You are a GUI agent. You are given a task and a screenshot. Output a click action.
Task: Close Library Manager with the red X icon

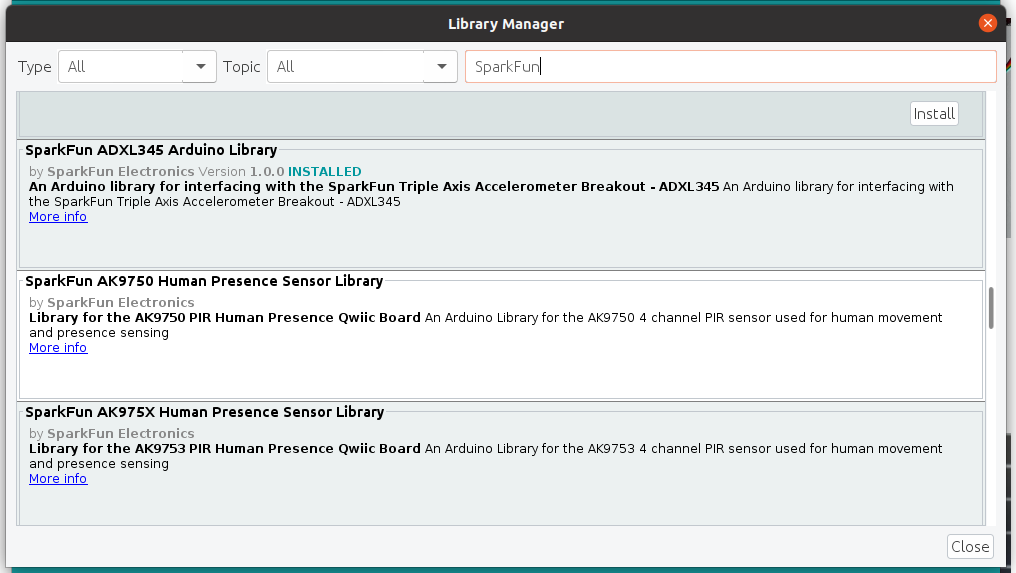click(987, 23)
